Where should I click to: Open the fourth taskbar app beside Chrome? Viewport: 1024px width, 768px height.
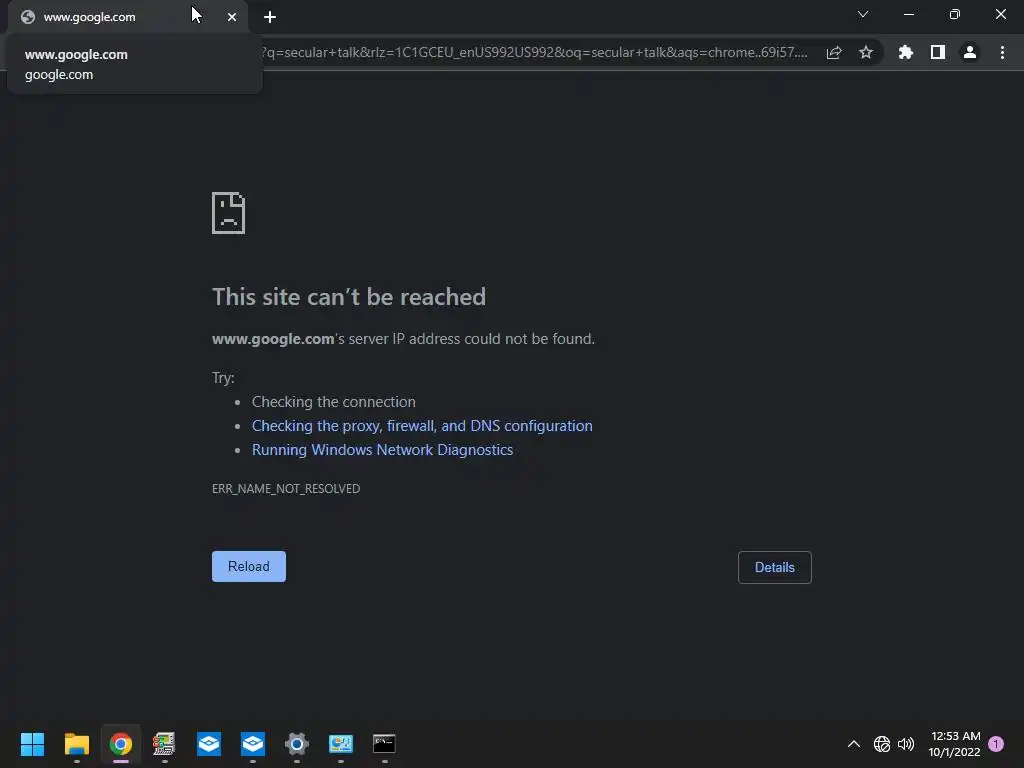(165, 744)
